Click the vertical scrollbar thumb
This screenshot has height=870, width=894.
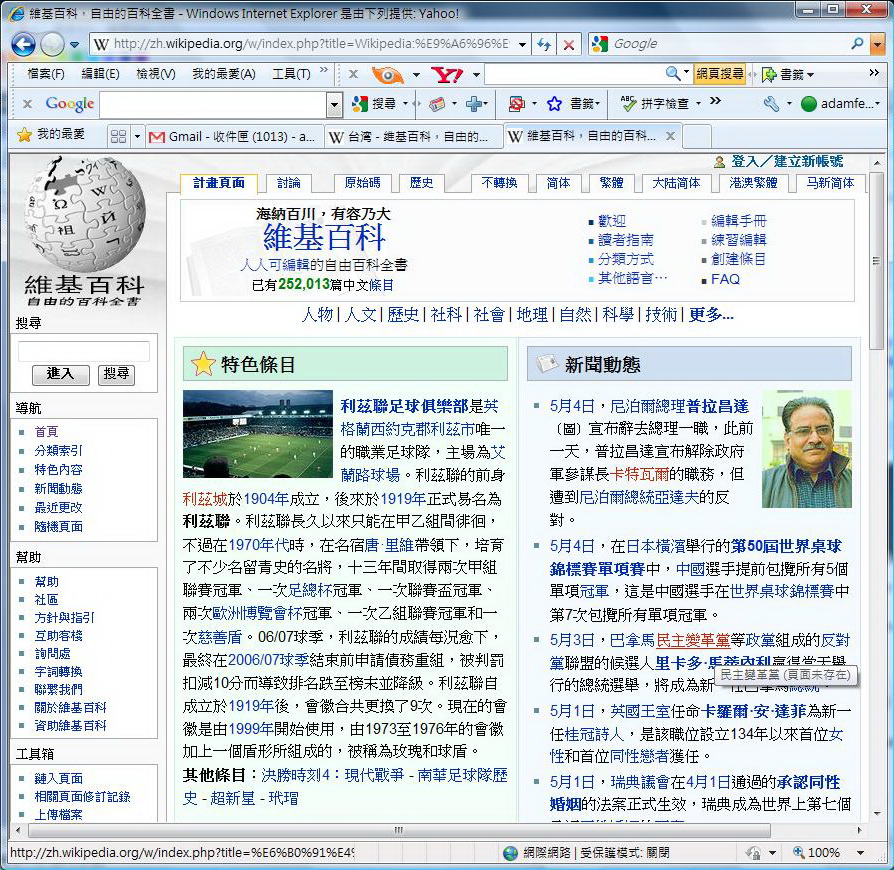coord(876,261)
